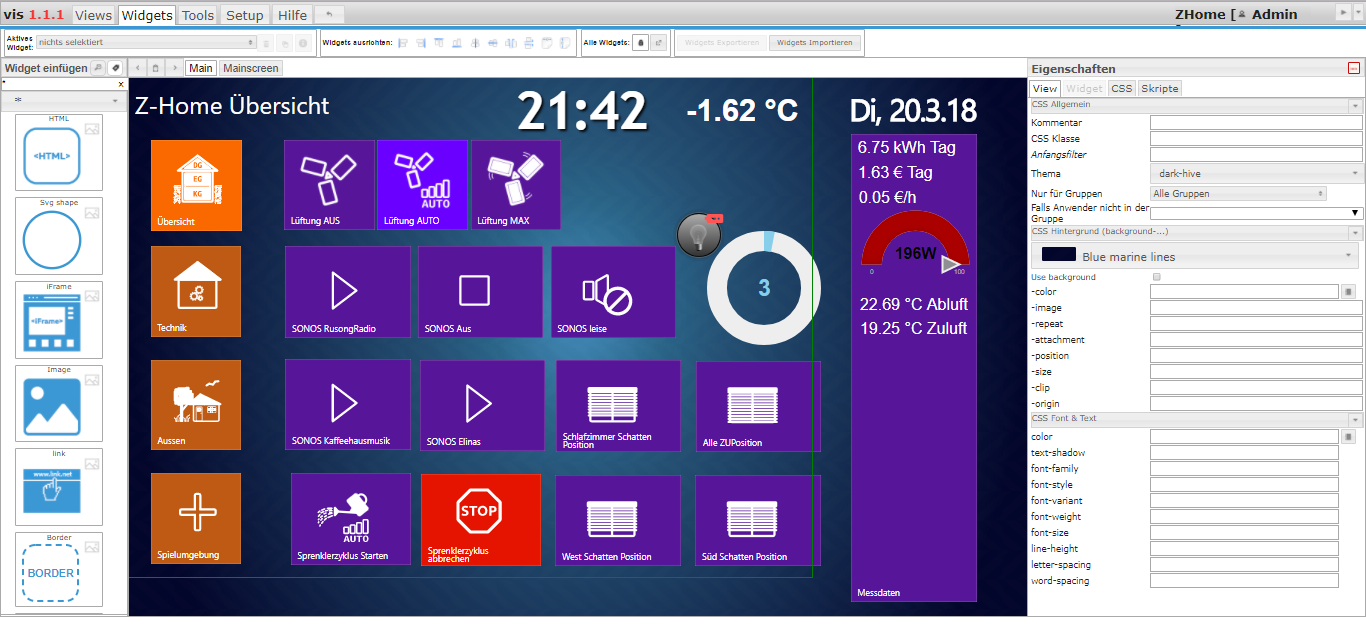Click the Süd Schatten Position tile
This screenshot has height=624, width=1366.
[x=758, y=520]
